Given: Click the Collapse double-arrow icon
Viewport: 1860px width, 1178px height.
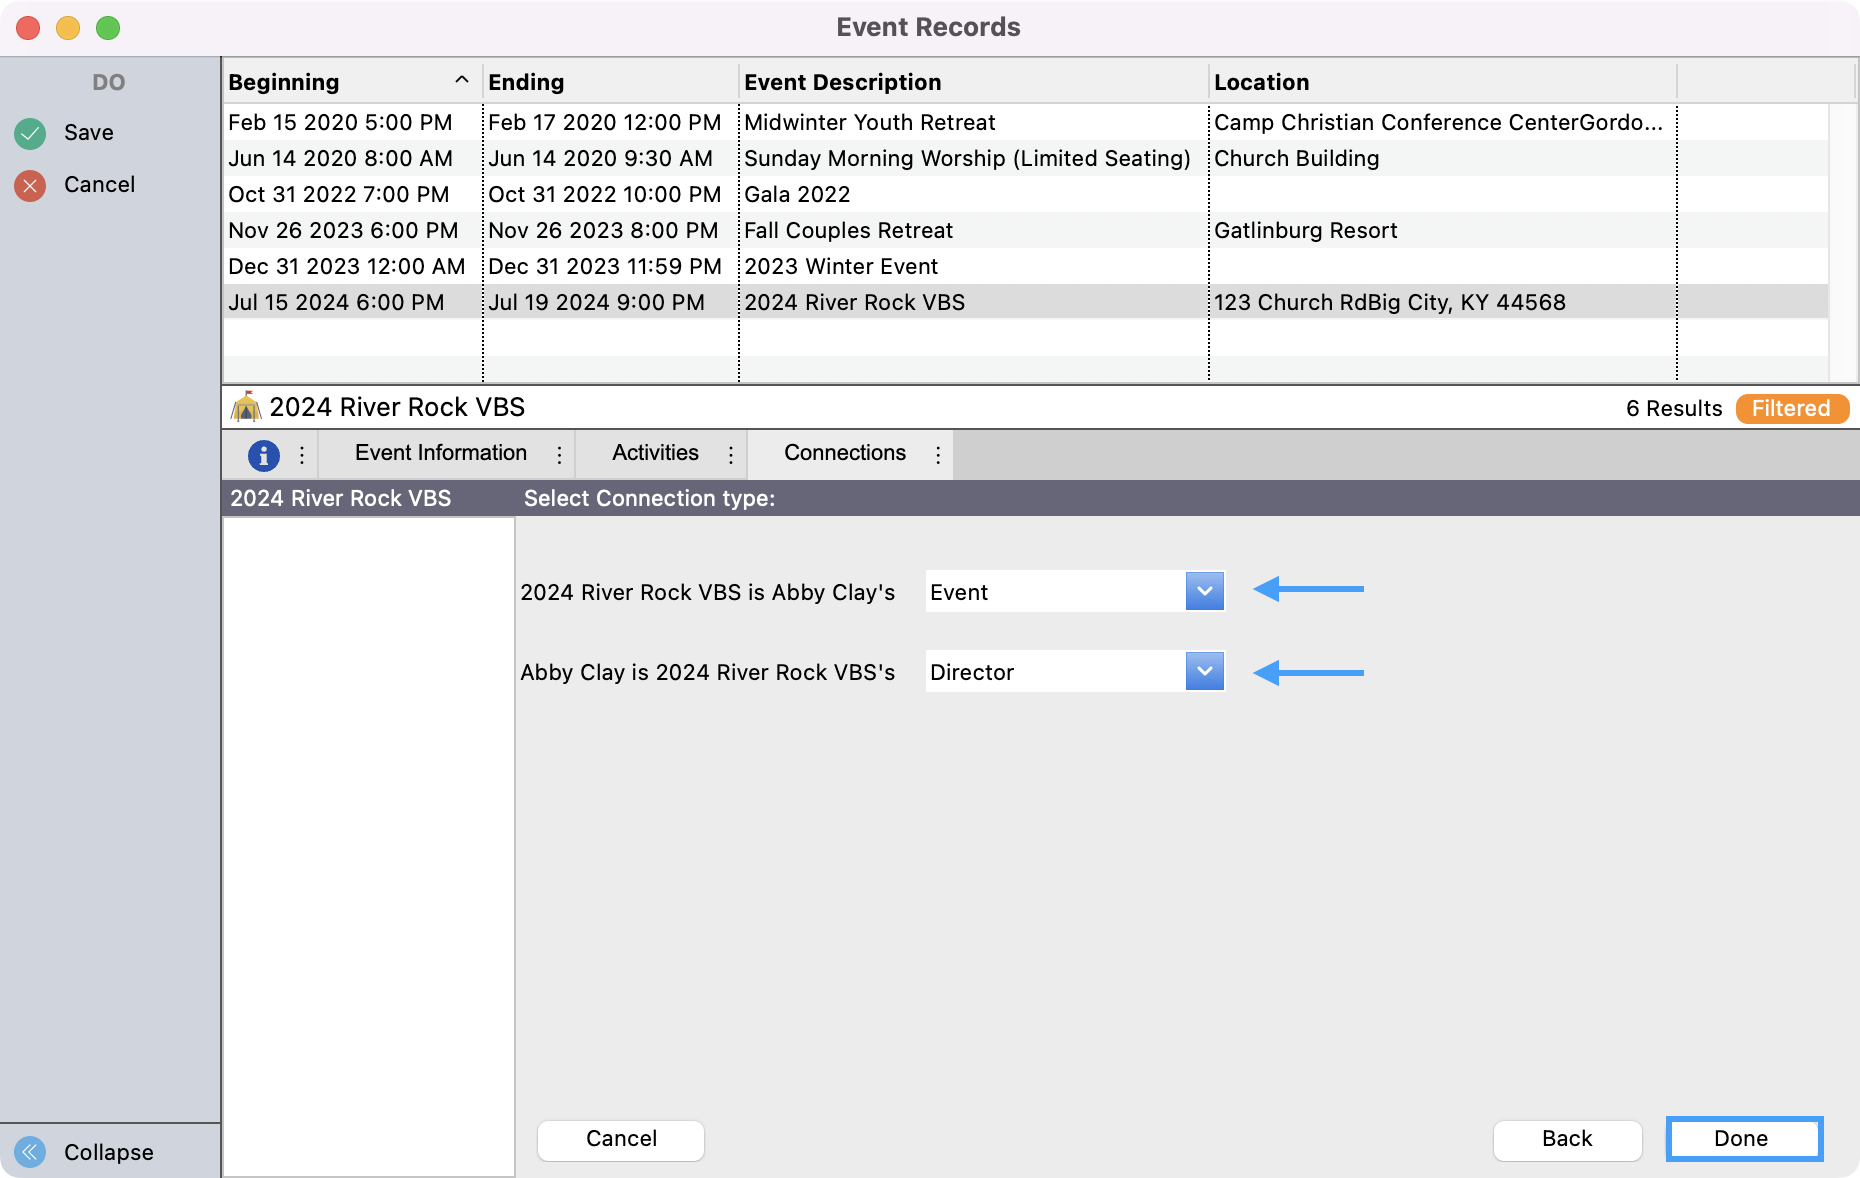Looking at the screenshot, I should point(30,1152).
